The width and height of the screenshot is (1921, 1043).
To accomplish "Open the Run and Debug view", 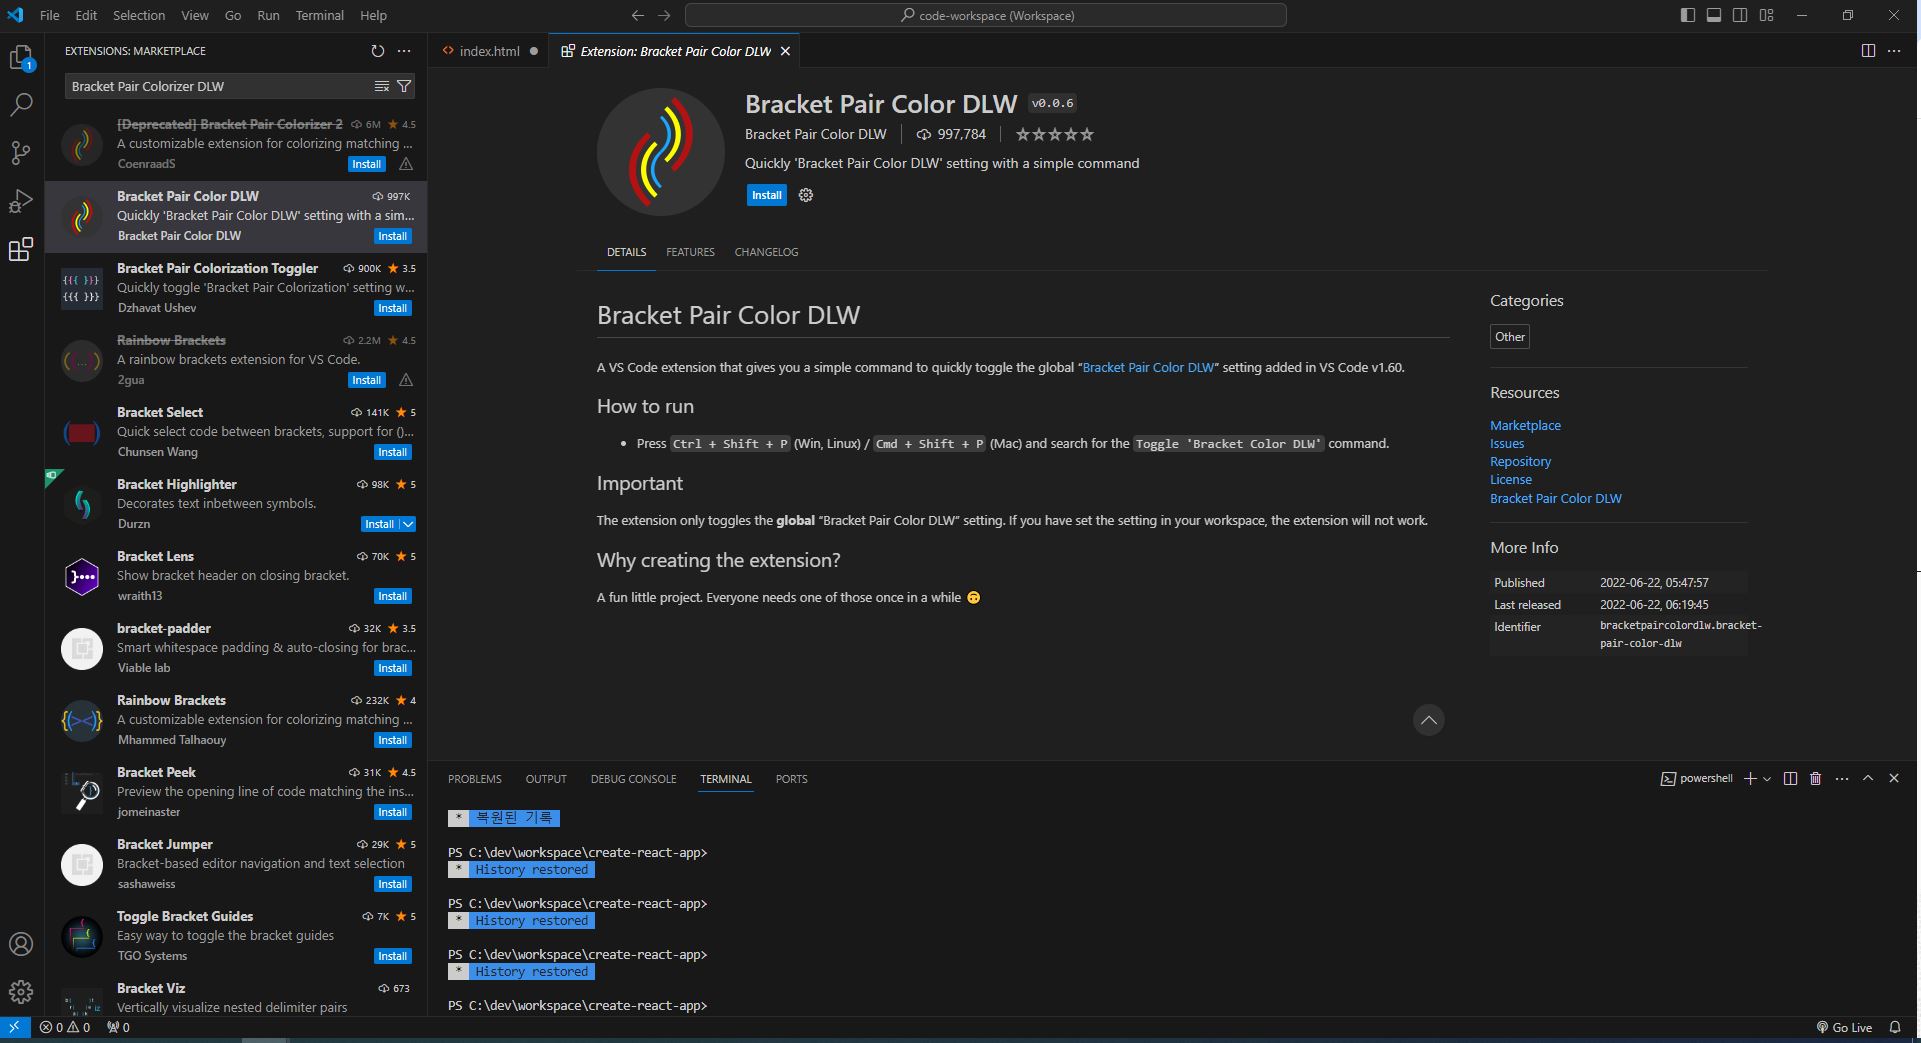I will [x=21, y=201].
